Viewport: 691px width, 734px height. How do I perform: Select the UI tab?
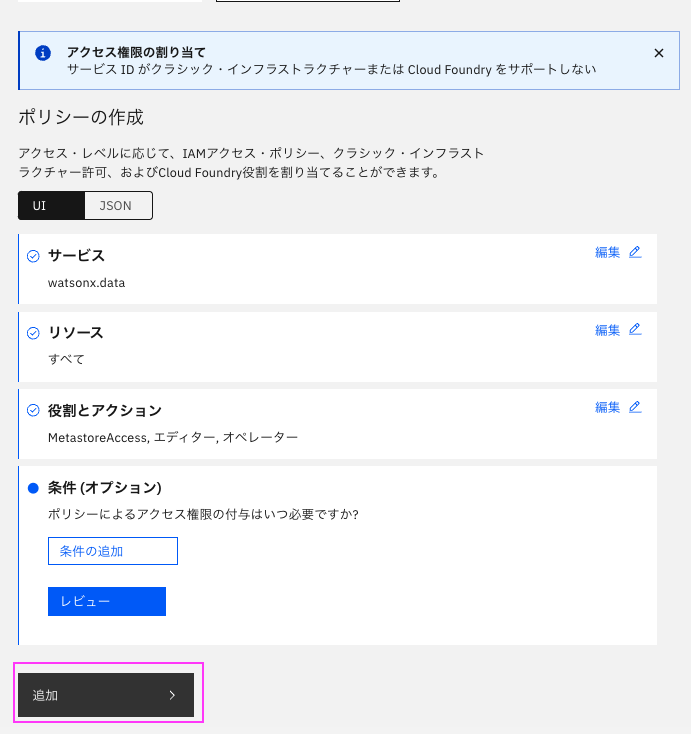tap(51, 206)
